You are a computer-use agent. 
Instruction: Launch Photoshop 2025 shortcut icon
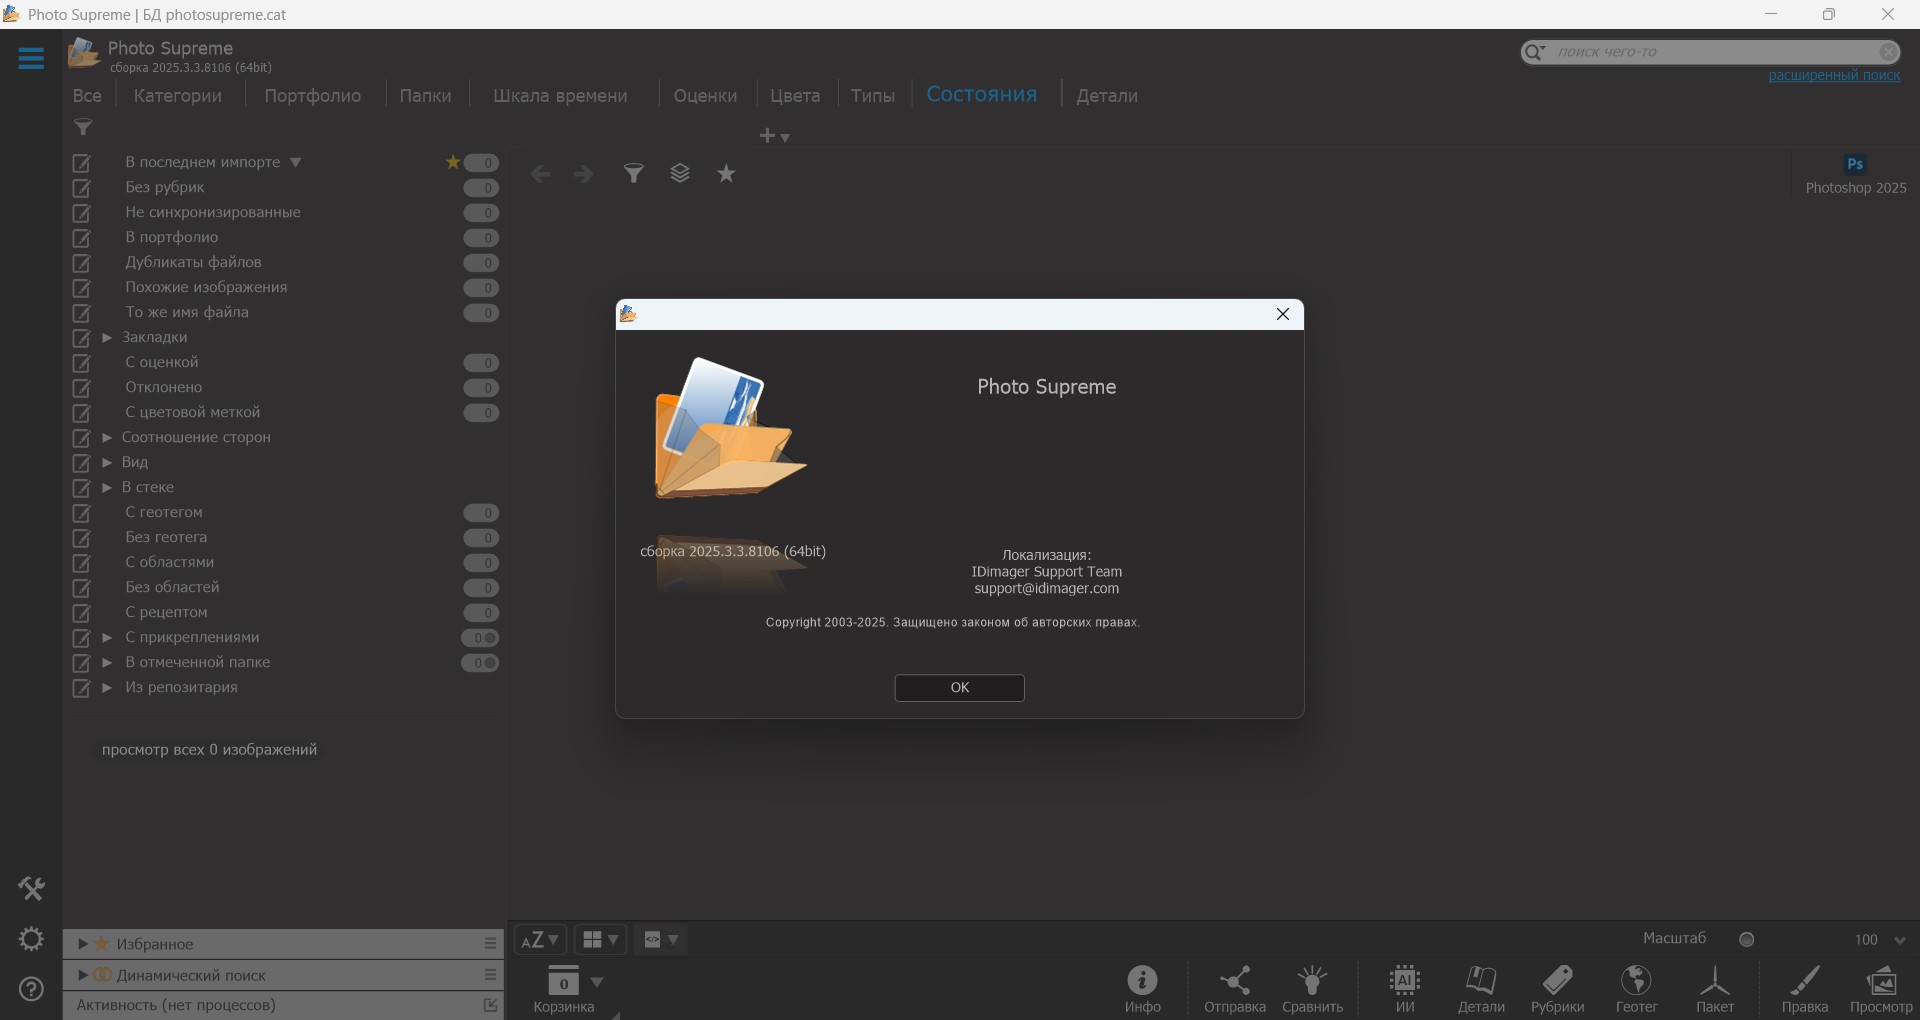click(1855, 165)
